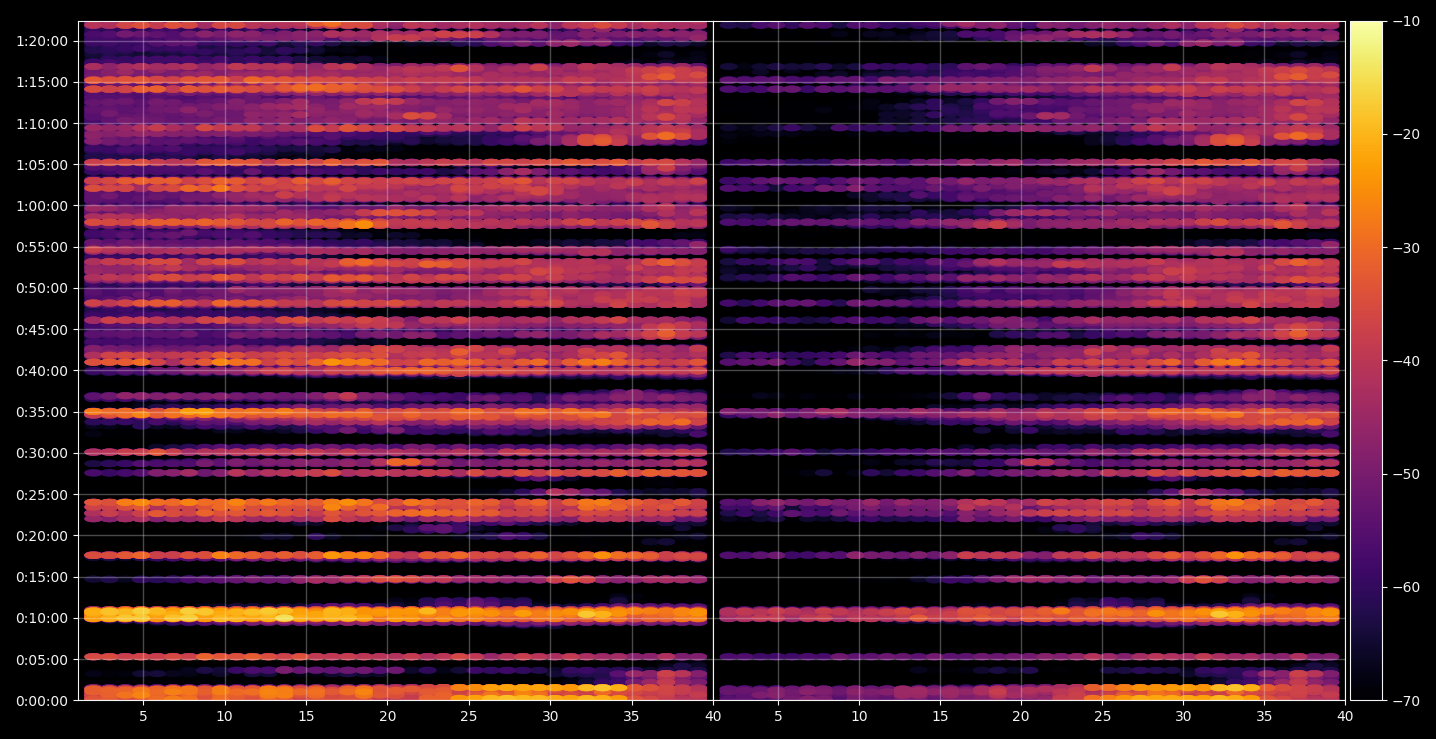Click the colorbar tick label −20
Viewport: 1436px width, 739px height.
1406,134
